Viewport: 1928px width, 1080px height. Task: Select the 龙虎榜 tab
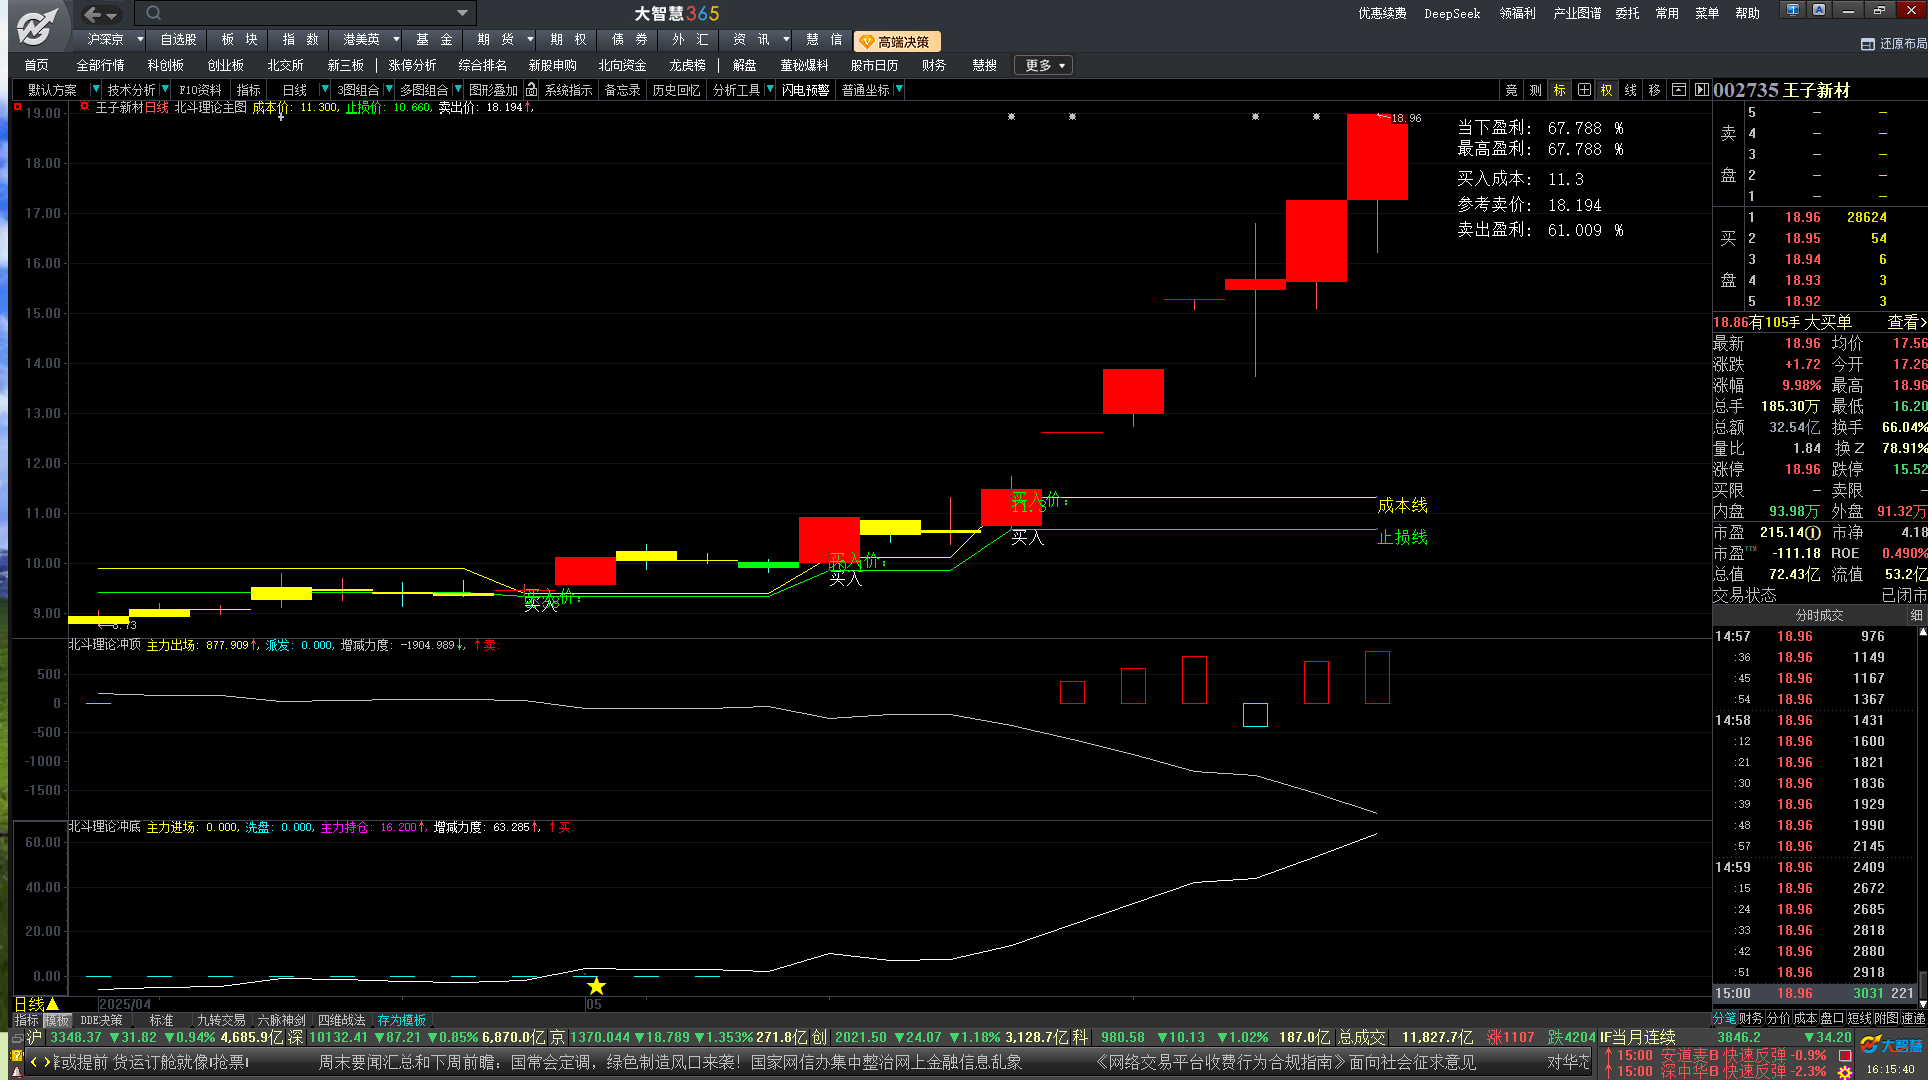pos(687,65)
